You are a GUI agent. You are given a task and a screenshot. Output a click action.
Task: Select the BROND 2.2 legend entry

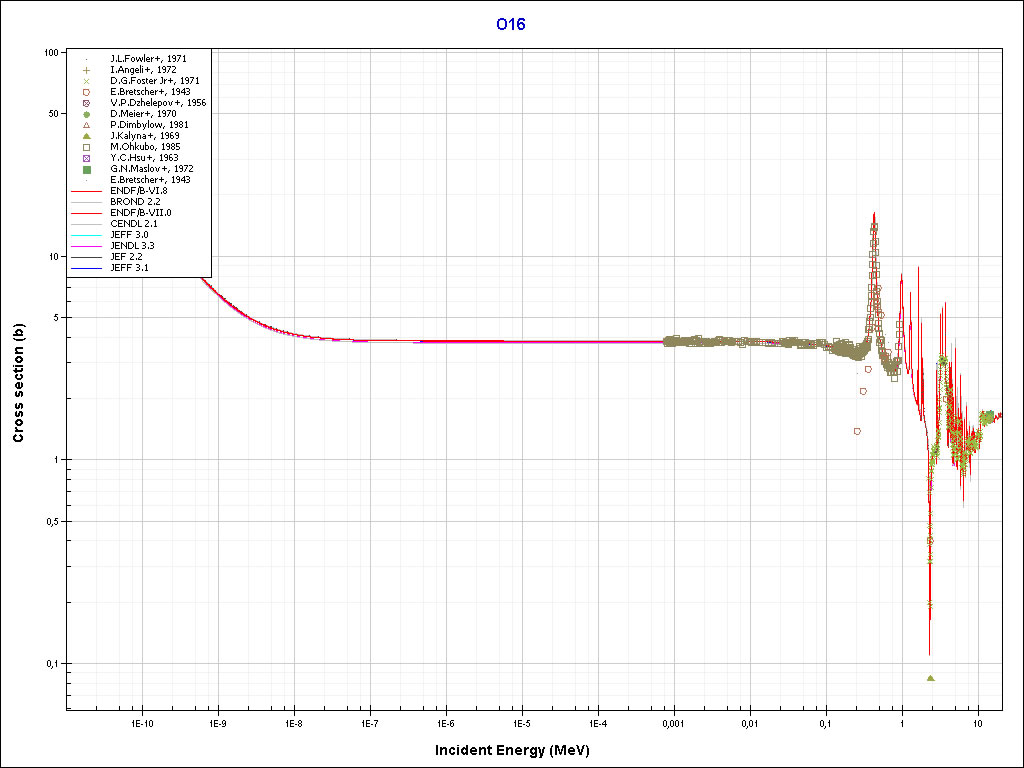[134, 202]
